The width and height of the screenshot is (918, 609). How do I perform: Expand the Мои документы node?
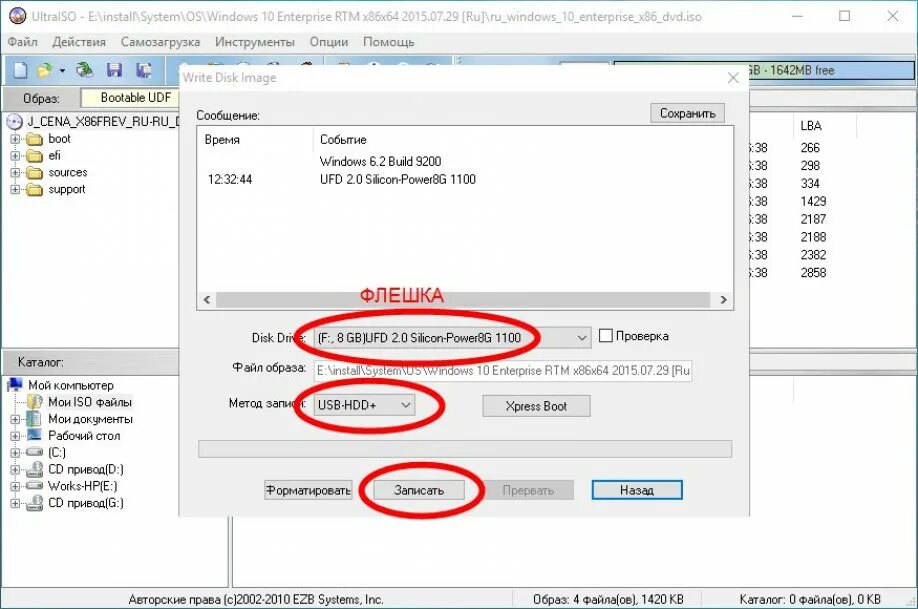15,419
